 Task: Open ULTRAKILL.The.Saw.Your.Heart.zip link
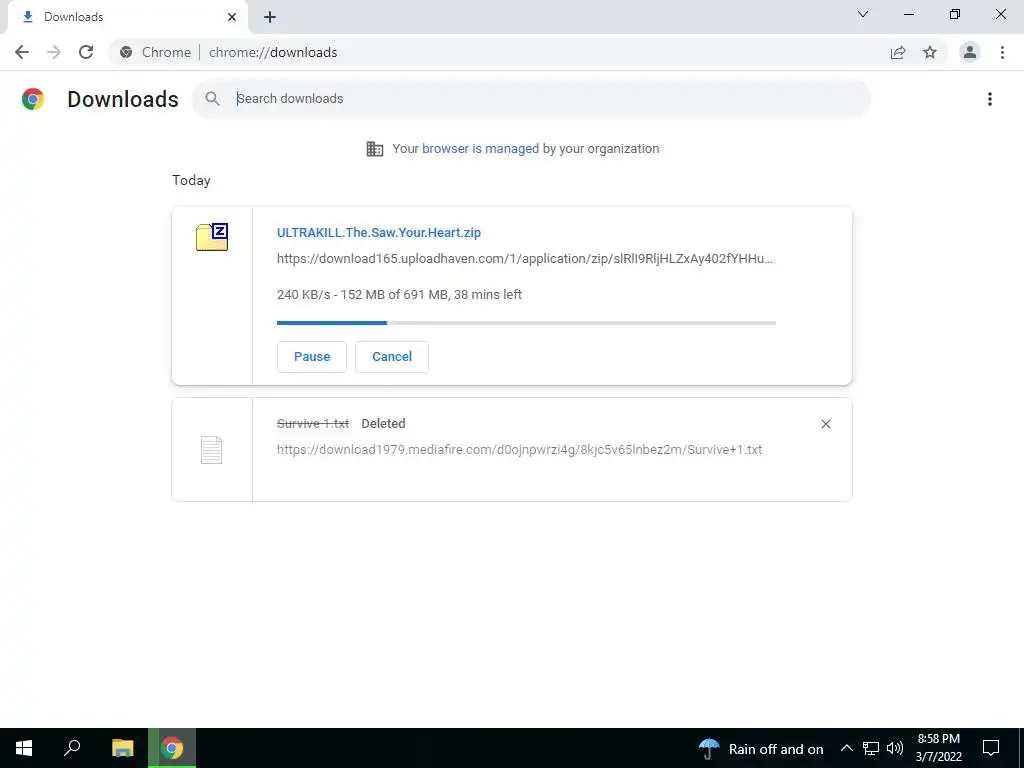click(x=379, y=232)
